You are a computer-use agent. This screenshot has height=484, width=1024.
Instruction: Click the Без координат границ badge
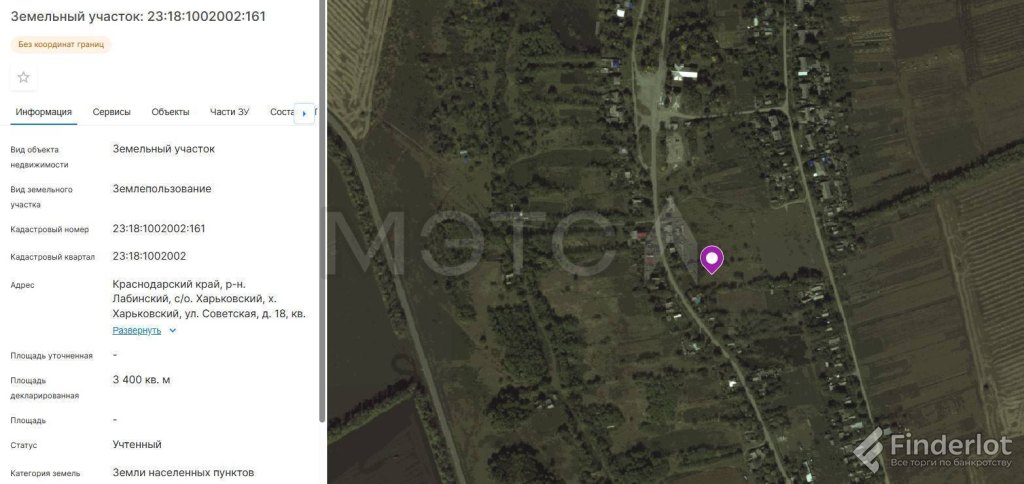[x=61, y=44]
